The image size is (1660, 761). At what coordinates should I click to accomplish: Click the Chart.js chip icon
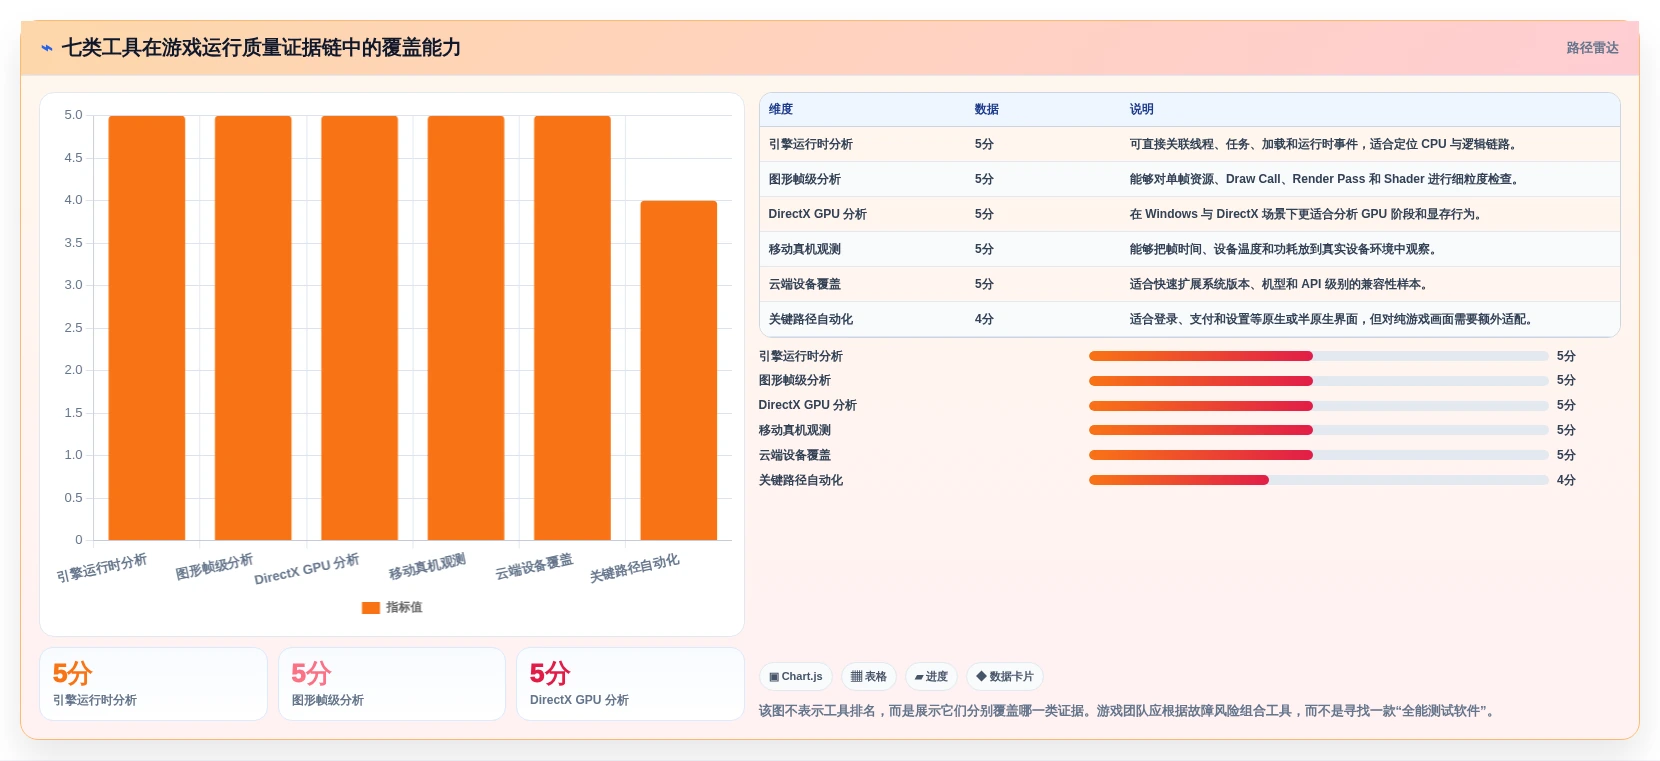(x=774, y=677)
